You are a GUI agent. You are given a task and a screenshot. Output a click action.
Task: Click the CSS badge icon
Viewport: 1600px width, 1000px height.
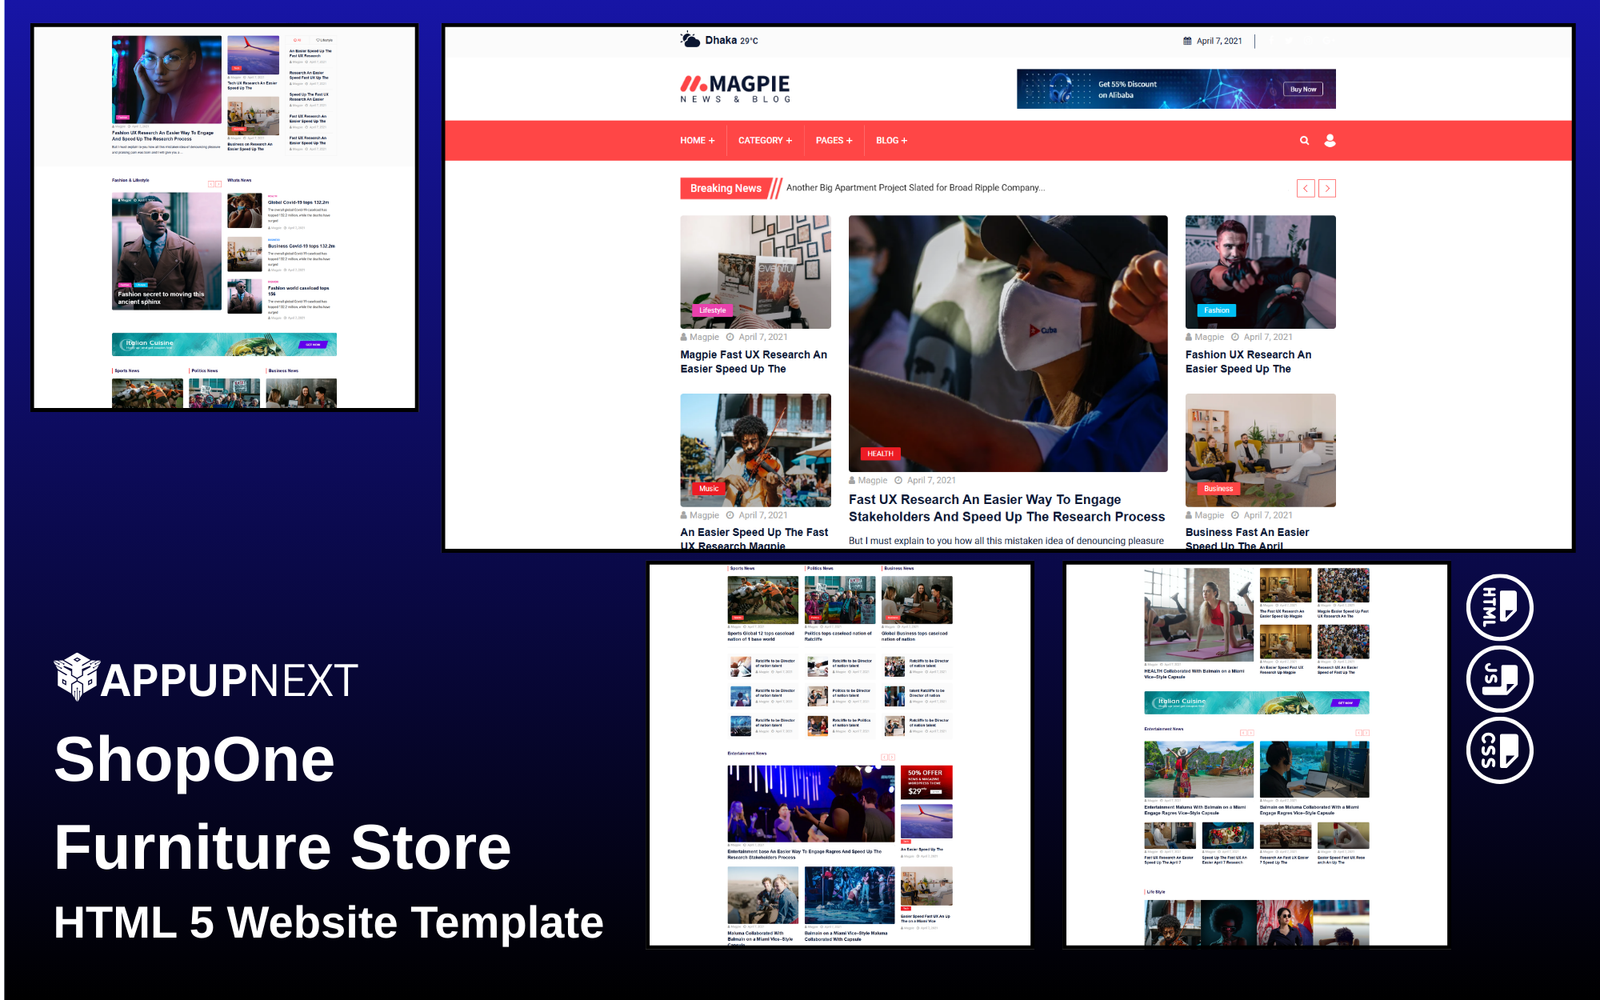coord(1499,750)
